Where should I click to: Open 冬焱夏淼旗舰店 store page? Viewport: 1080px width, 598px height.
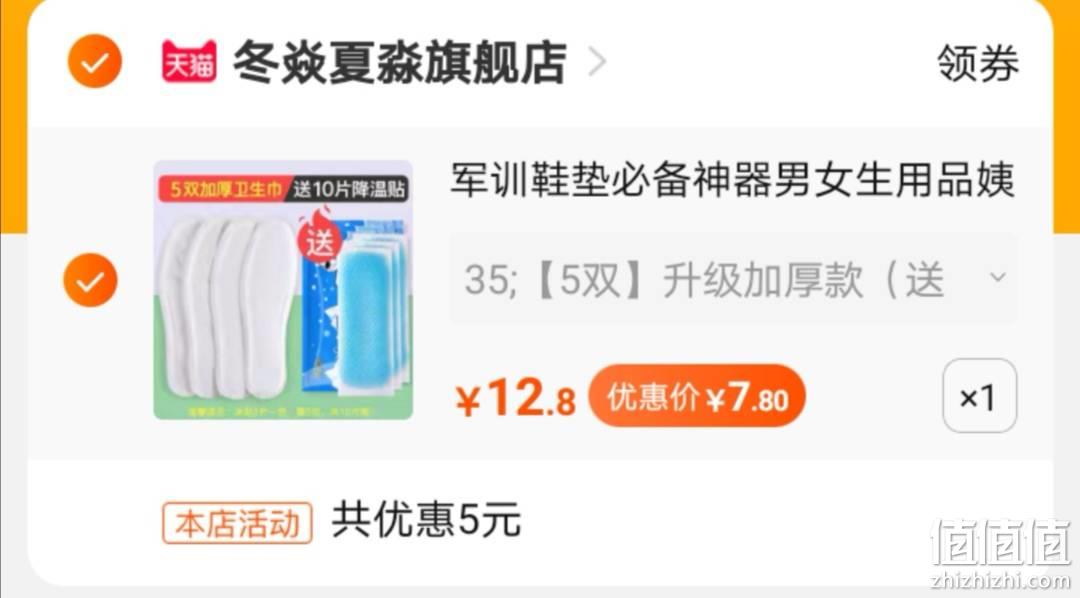pyautogui.click(x=400, y=62)
